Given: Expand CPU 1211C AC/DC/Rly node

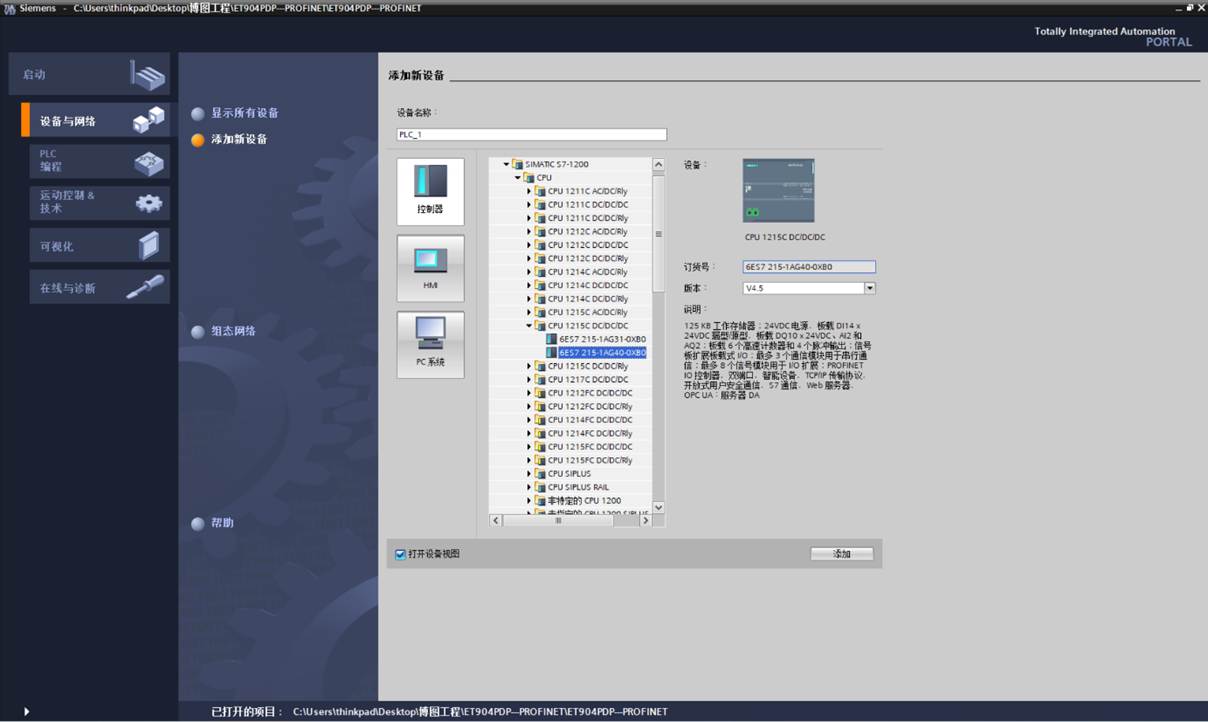Looking at the screenshot, I should pos(529,191).
